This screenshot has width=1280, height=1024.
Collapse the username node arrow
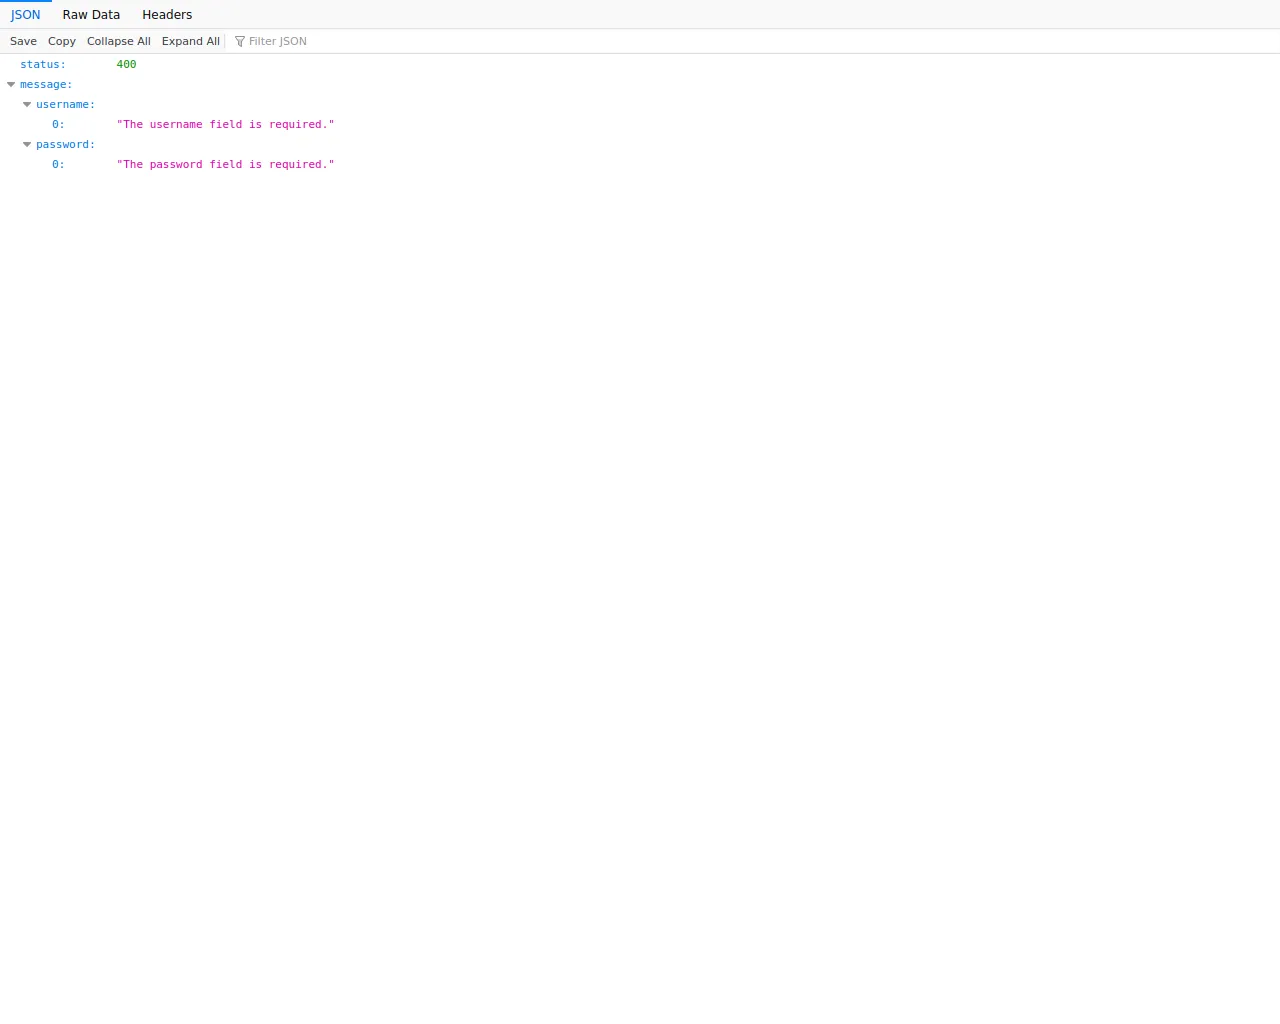tap(27, 105)
